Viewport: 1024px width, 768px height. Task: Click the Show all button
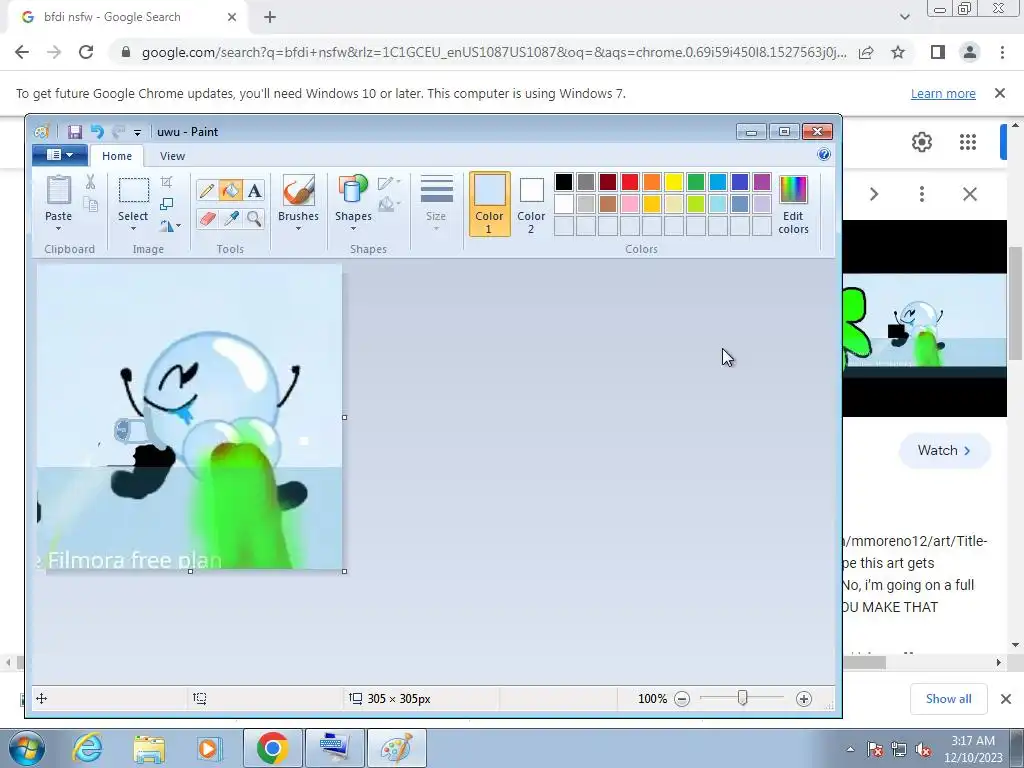tap(948, 699)
